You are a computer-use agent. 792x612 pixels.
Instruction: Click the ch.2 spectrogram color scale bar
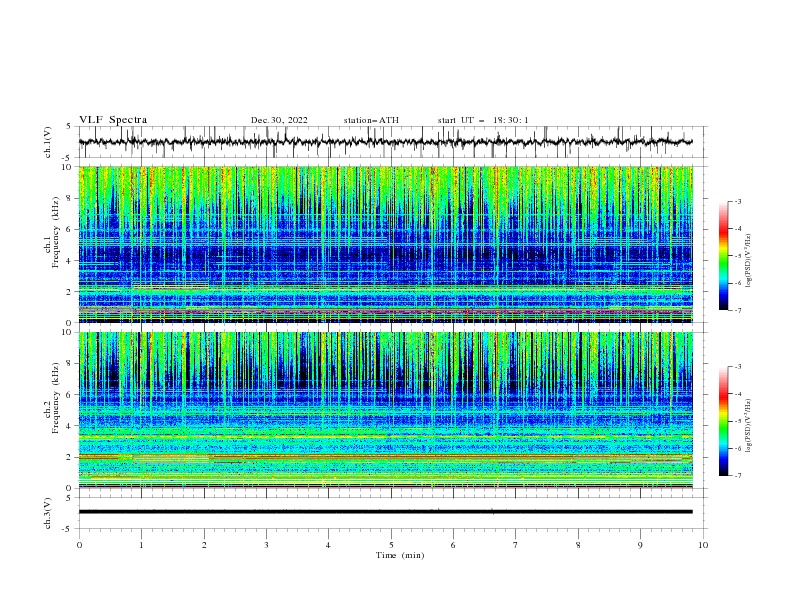click(723, 421)
